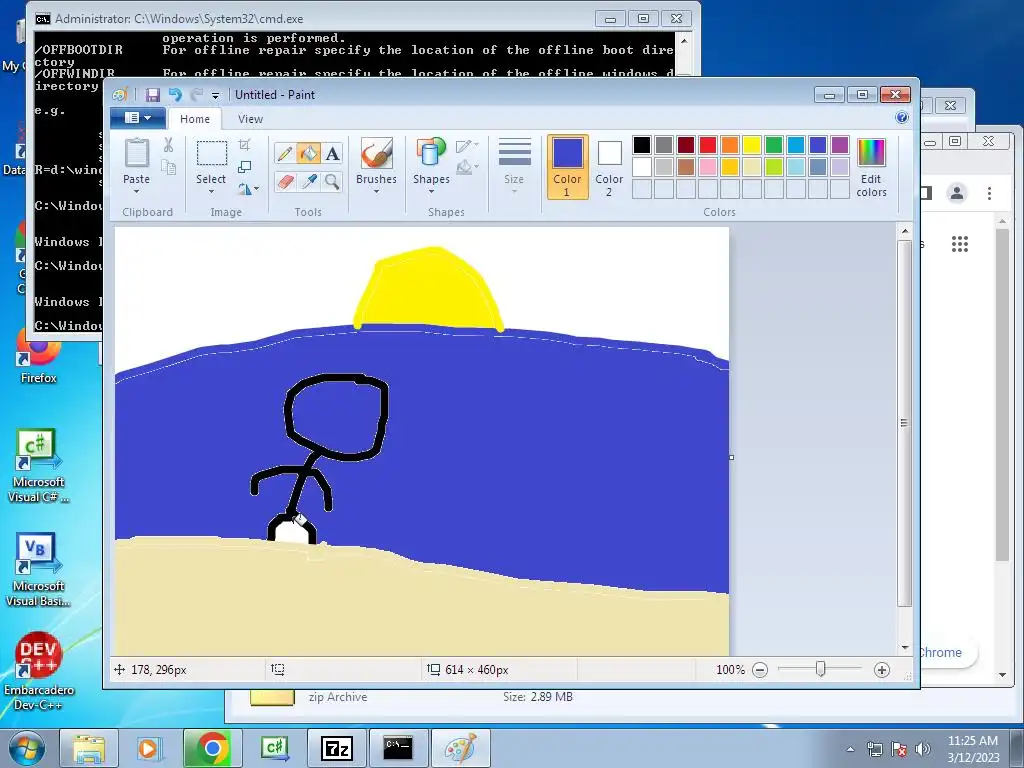Click the taskbar clock showing 11:25 AM
The height and width of the screenshot is (768, 1024).
click(973, 749)
